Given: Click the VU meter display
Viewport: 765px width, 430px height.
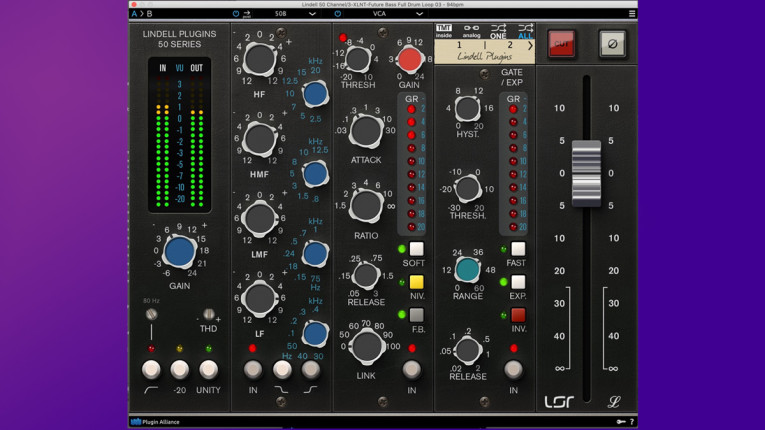Looking at the screenshot, I should point(180,135).
